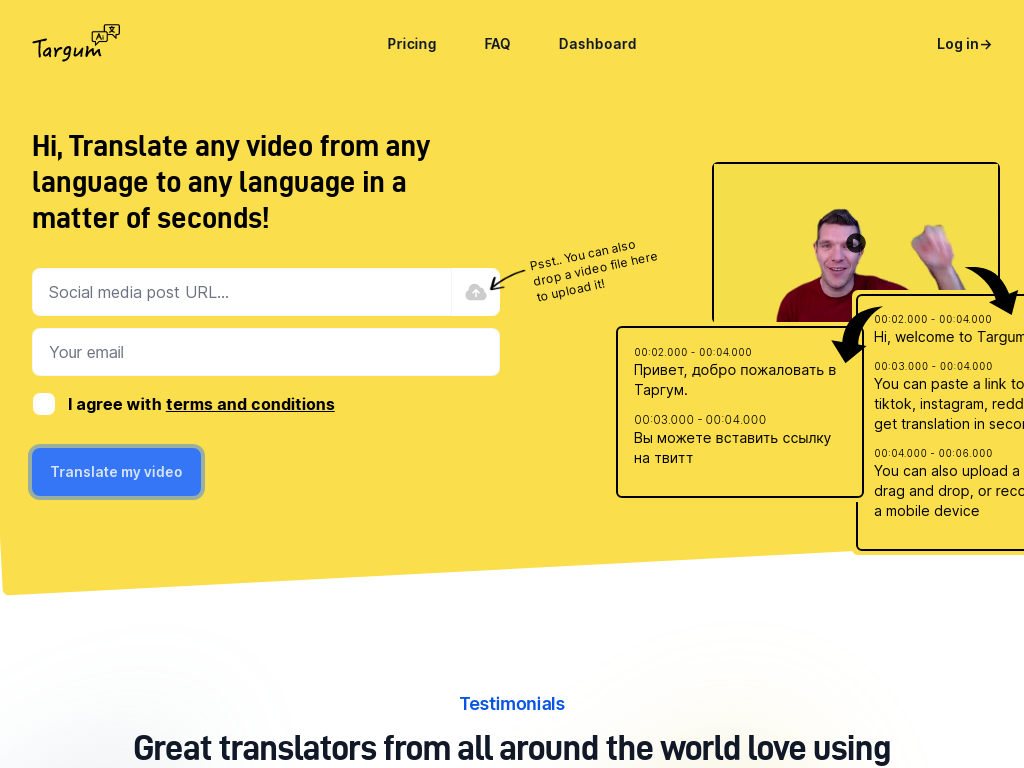Tick the agree with terms checkbox
1024x768 pixels.
point(44,404)
